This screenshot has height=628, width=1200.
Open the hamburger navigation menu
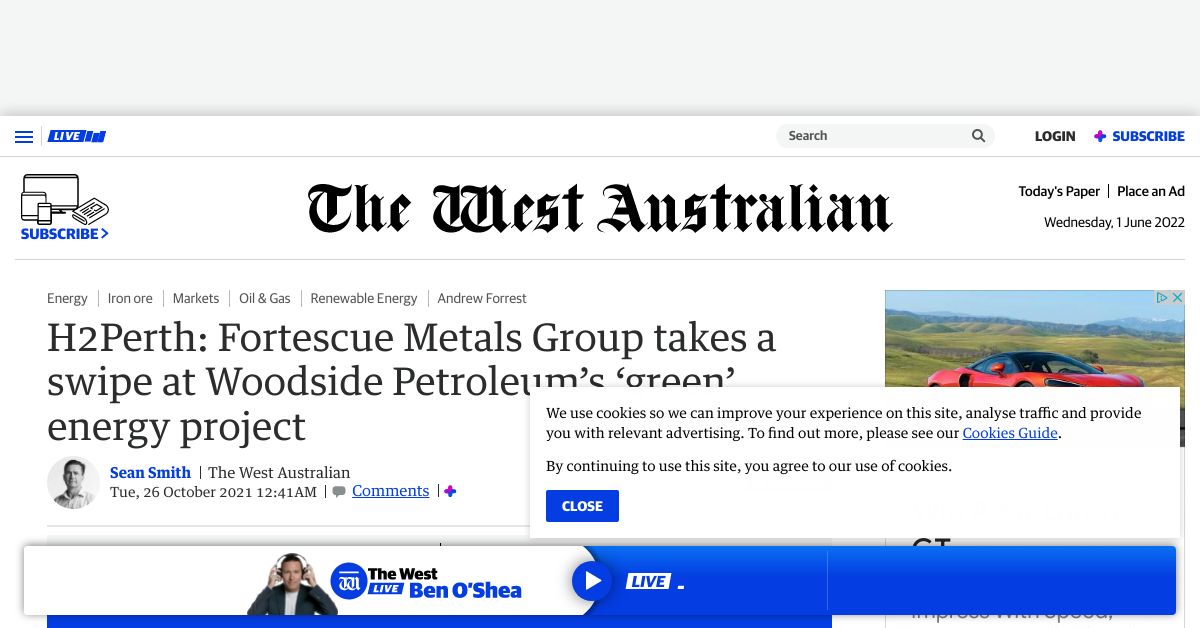pyautogui.click(x=24, y=136)
